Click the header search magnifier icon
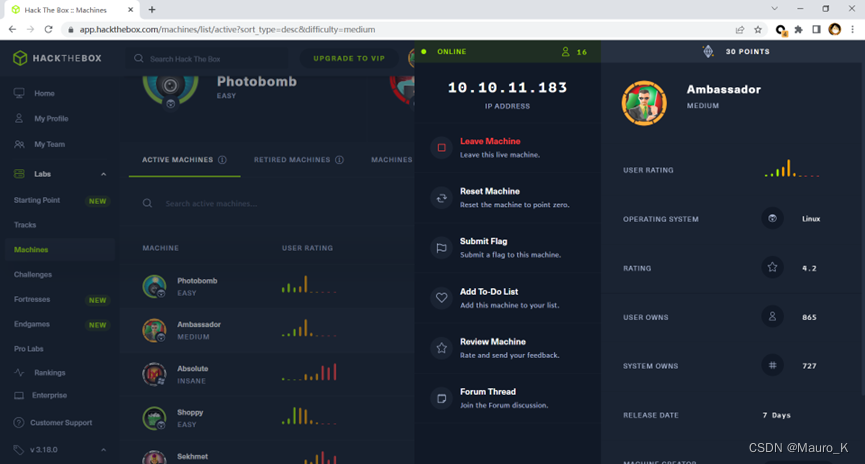 point(139,58)
